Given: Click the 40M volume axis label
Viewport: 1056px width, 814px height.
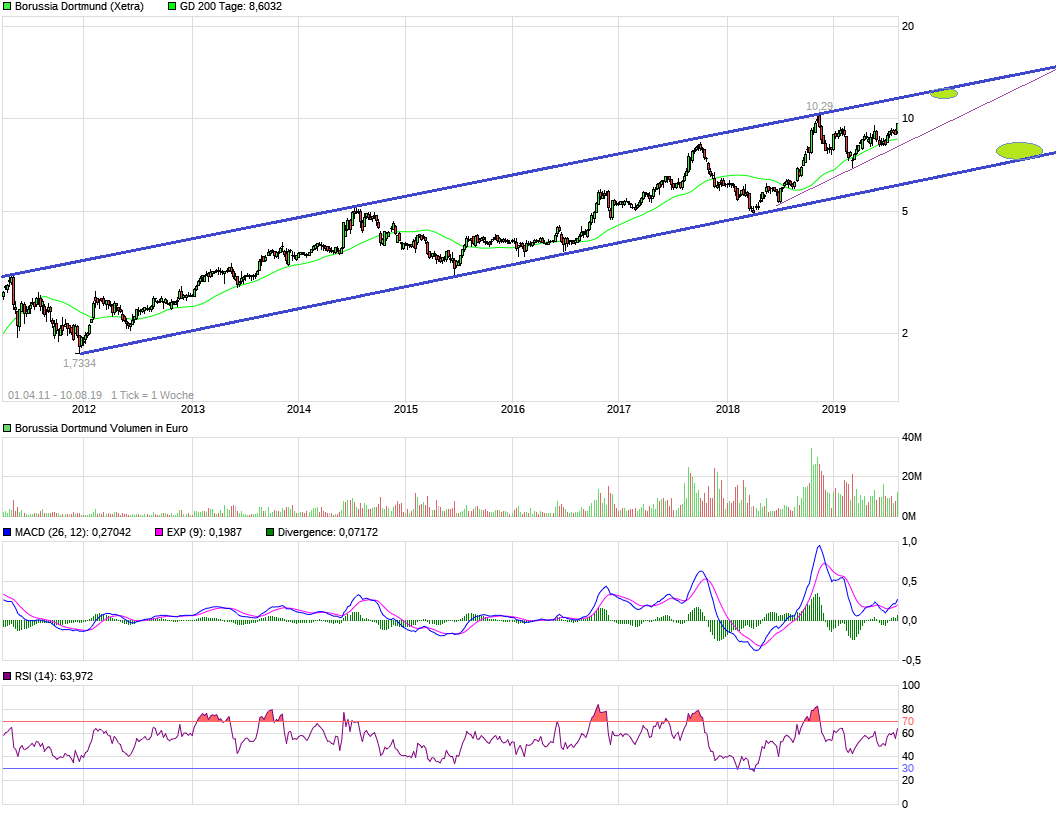Looking at the screenshot, I should click(x=912, y=438).
